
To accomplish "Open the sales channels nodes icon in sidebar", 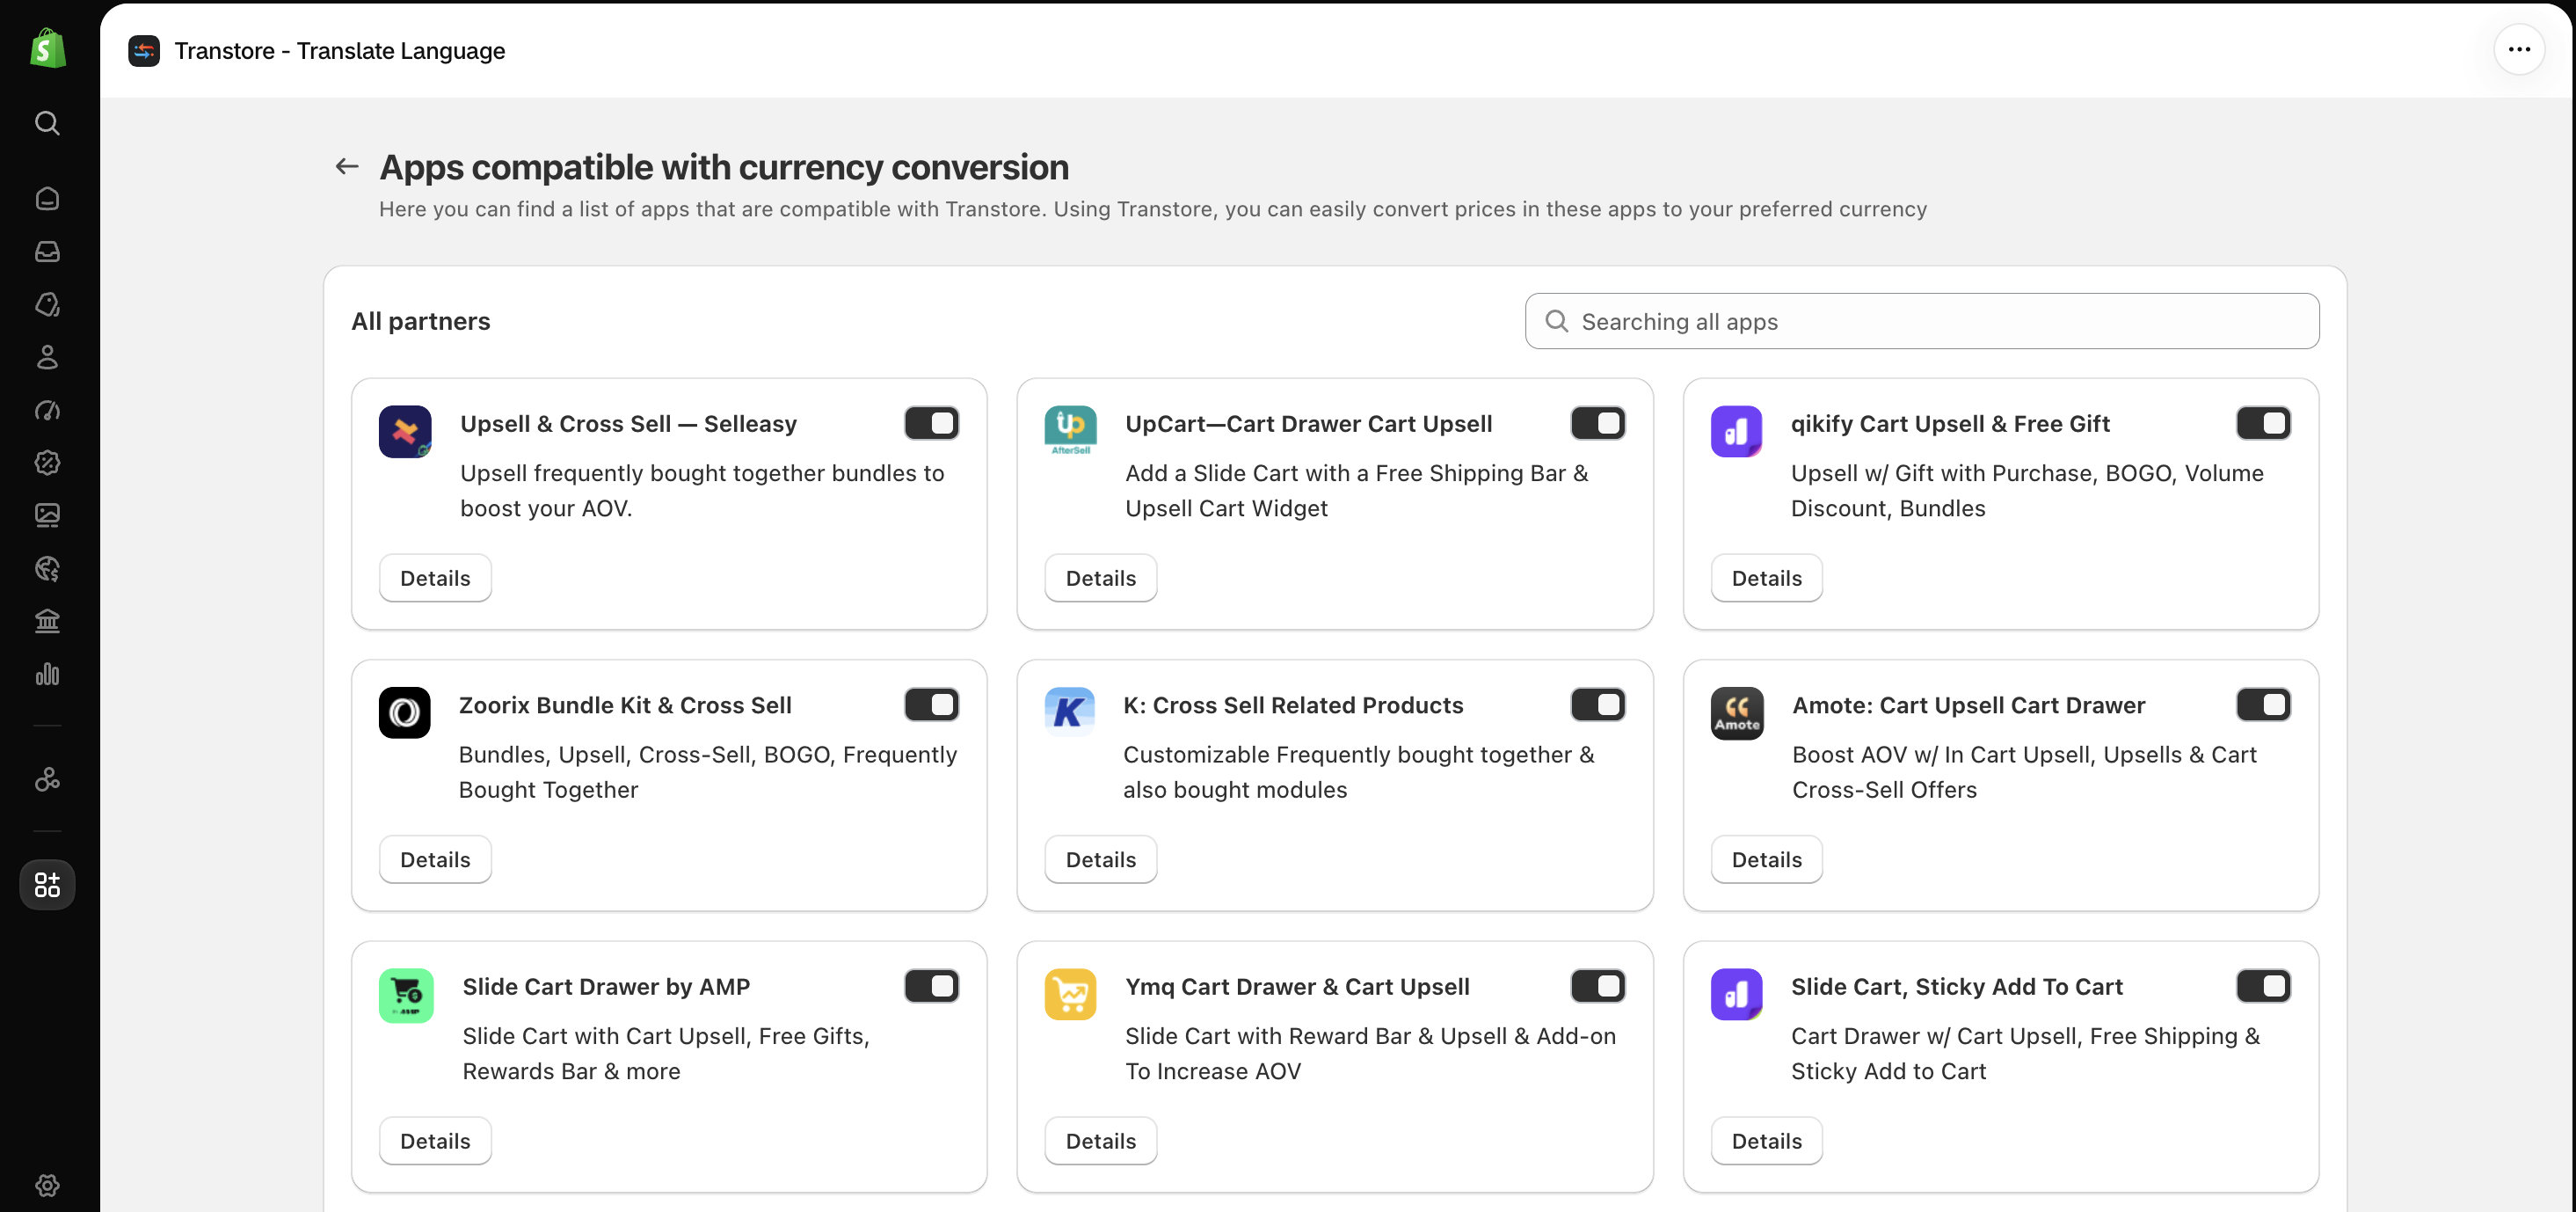I will tap(47, 779).
